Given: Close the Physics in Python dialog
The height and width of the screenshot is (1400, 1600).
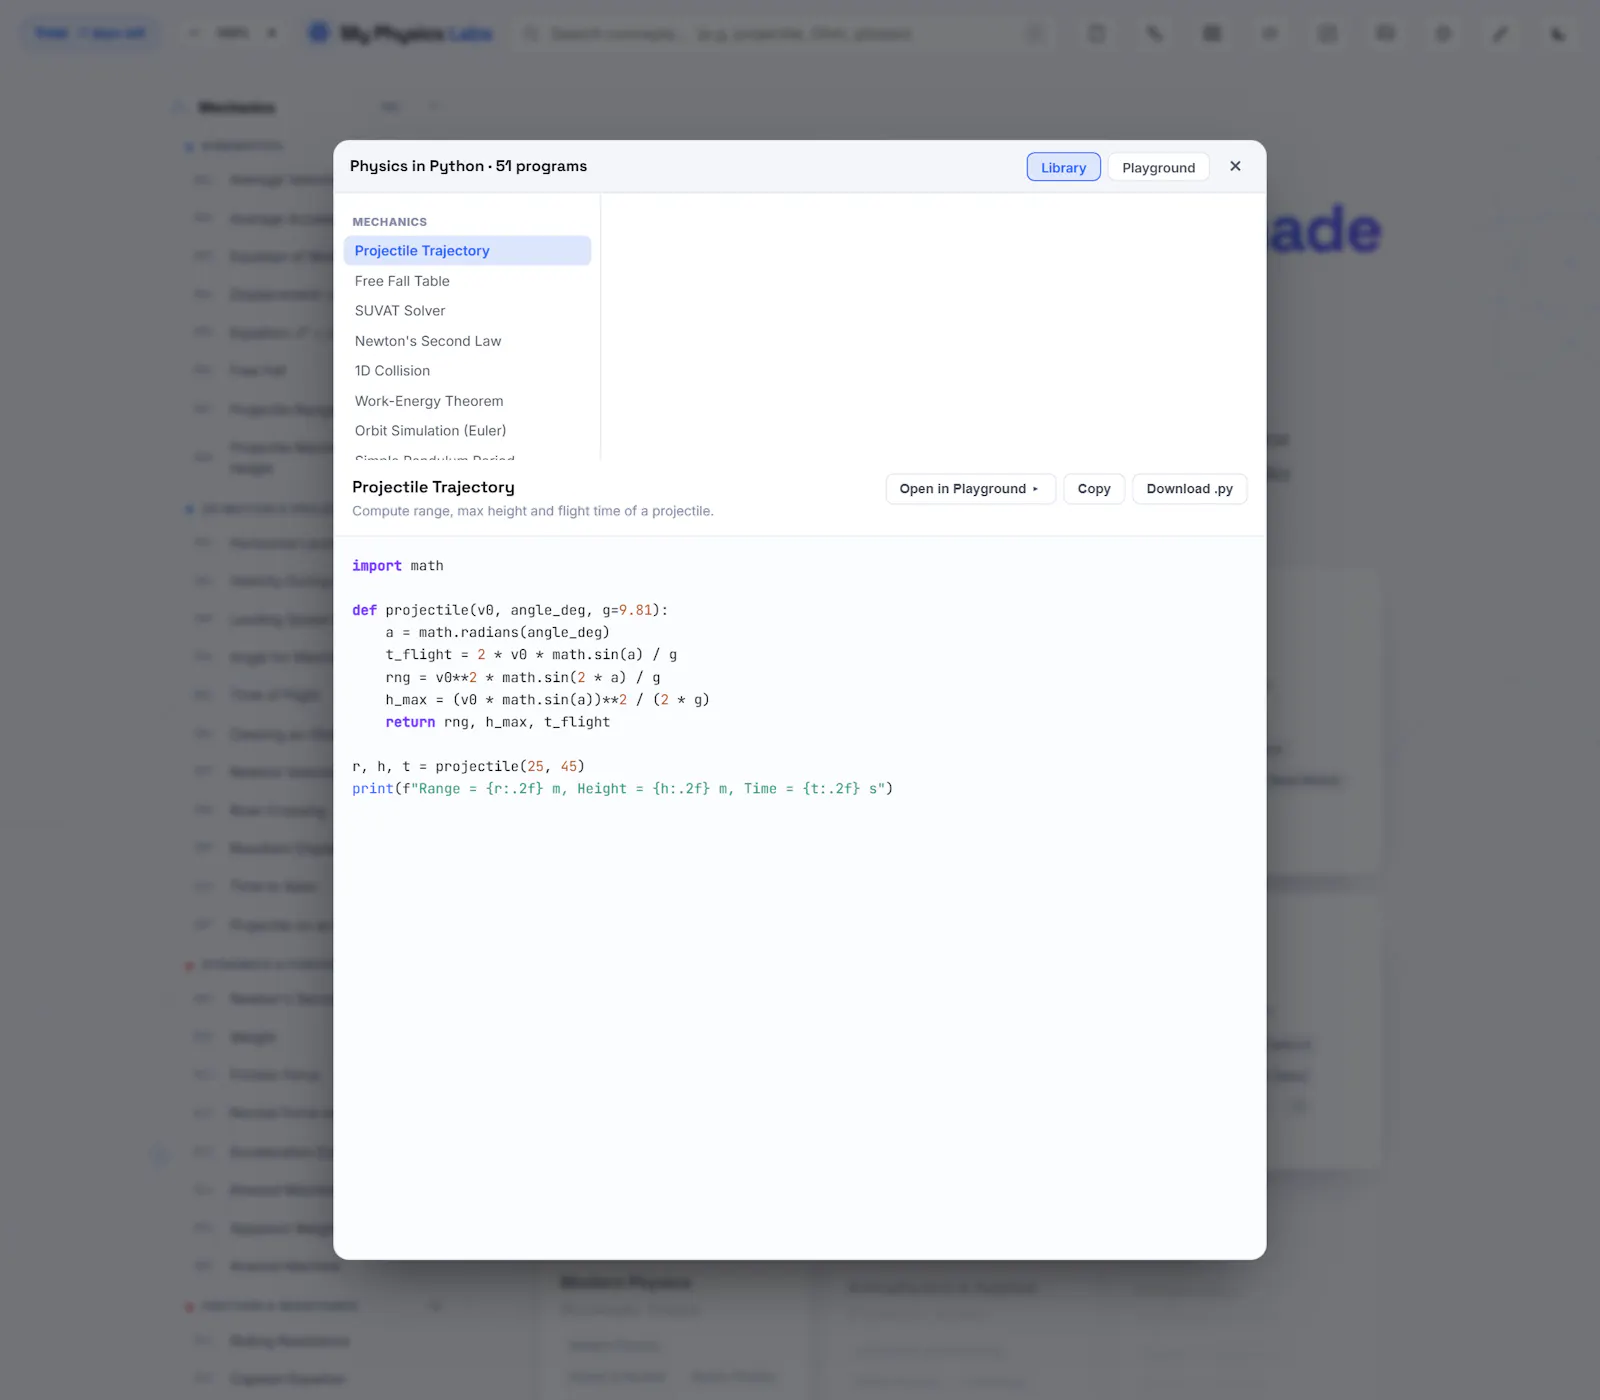Looking at the screenshot, I should (1235, 166).
